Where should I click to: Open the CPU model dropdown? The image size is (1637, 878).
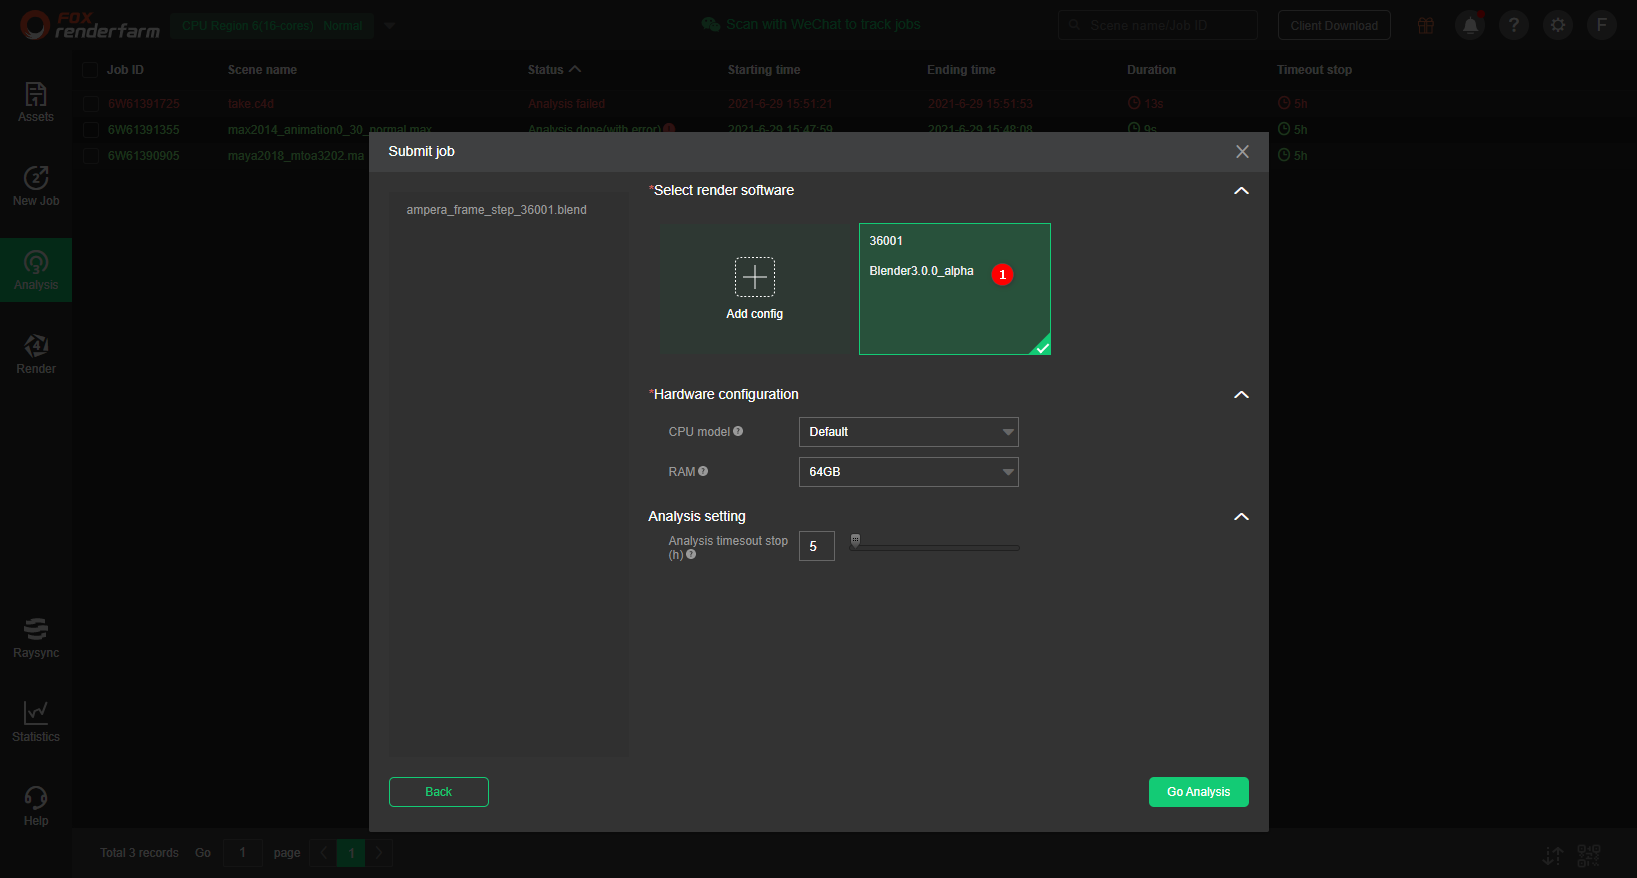point(908,432)
